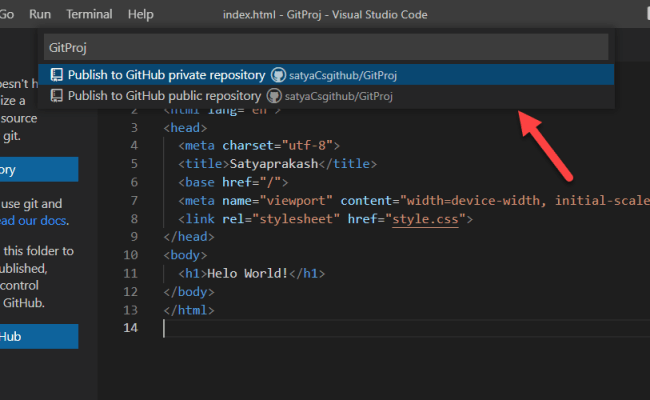Click the Initialize Repository blue button
Image resolution: width=650 pixels, height=400 pixels.
click(x=39, y=169)
